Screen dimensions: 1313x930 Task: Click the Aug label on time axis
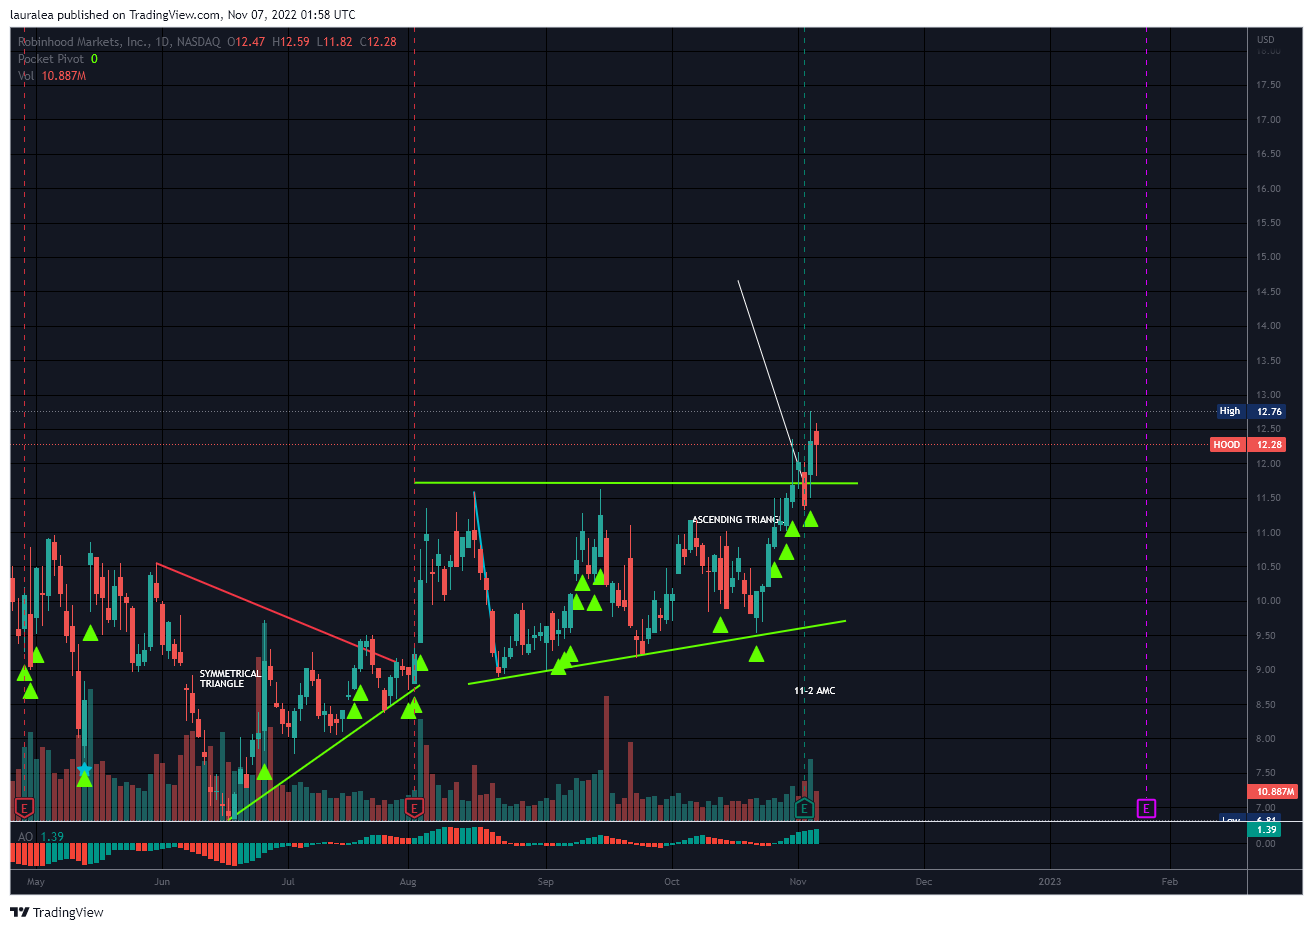coord(407,882)
